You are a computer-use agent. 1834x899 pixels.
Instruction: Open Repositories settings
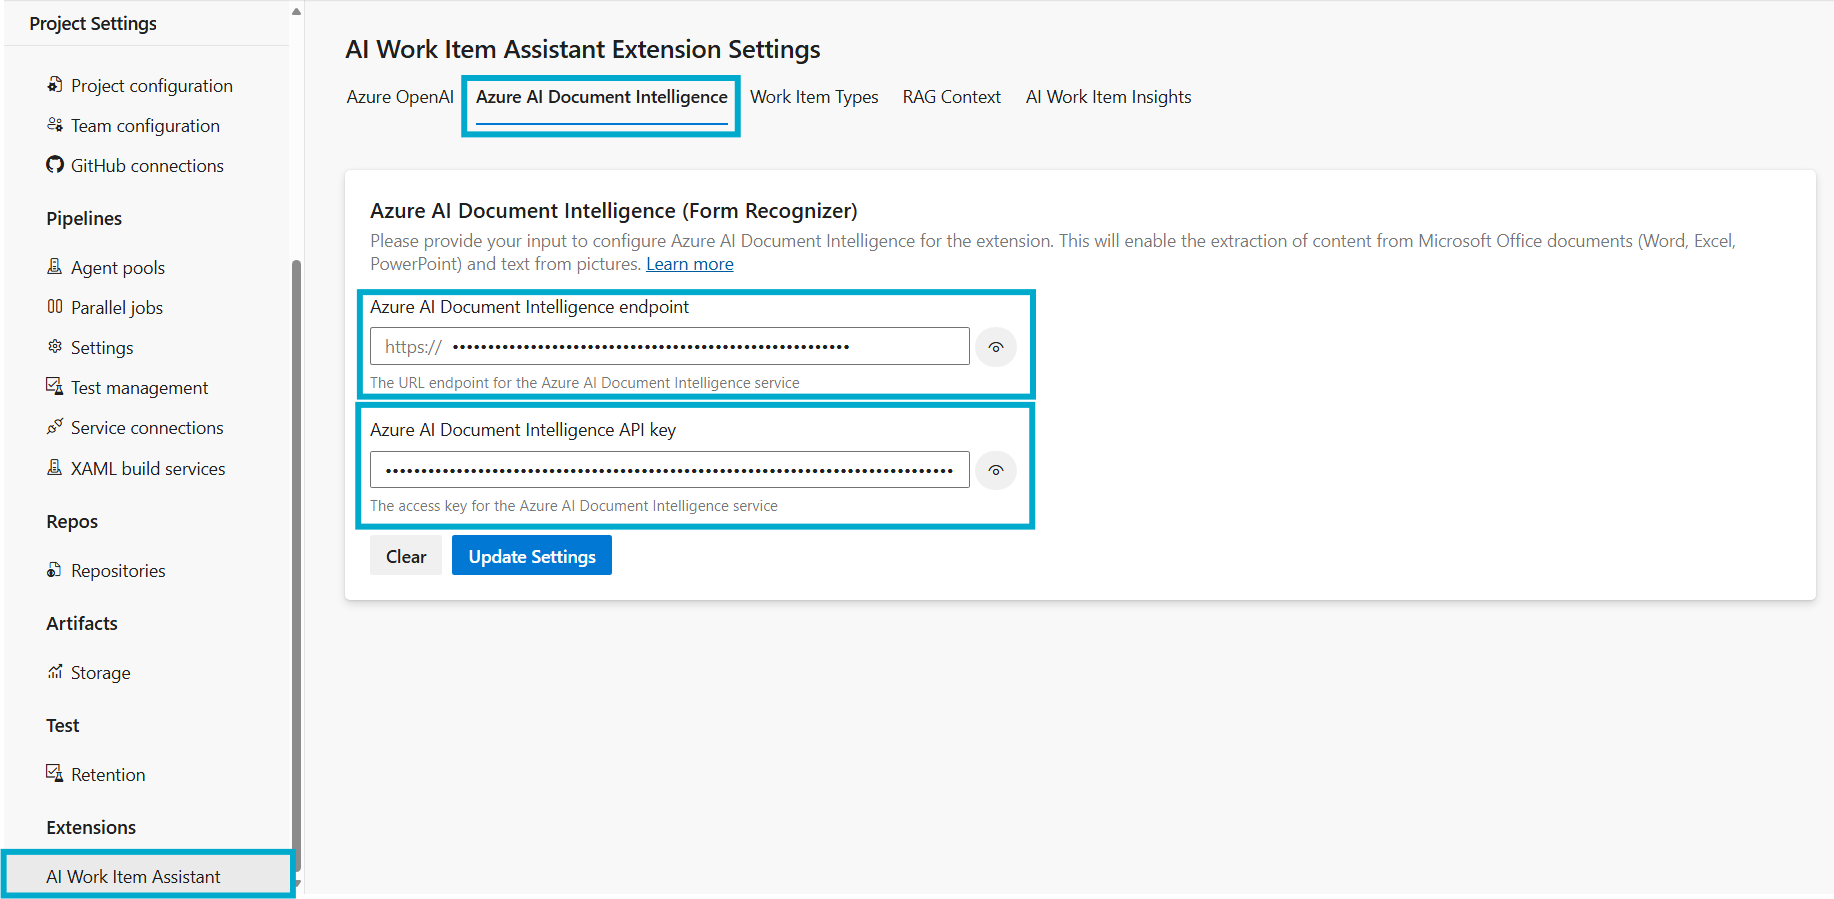(118, 570)
